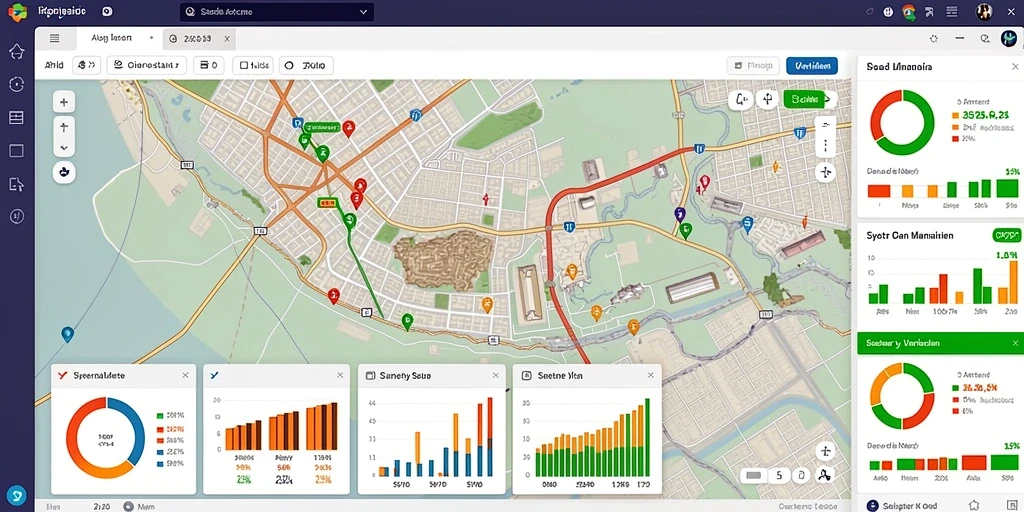The height and width of the screenshot is (512, 1024).
Task: Open the layers filter dropdown in toolbar
Action: tap(146, 65)
